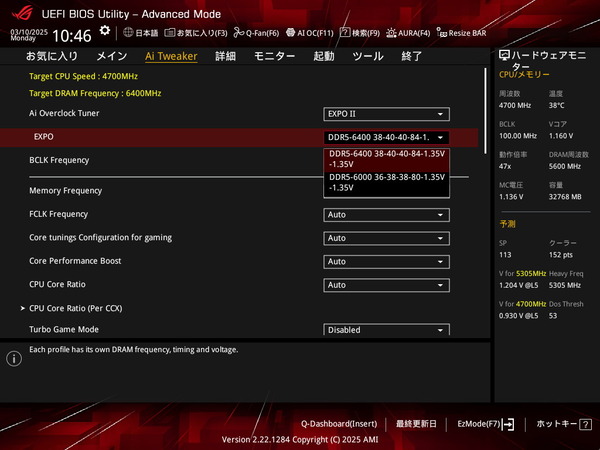Viewport: 600px width, 450px height.
Task: Click the language globe icon 日本語
Action: point(140,33)
